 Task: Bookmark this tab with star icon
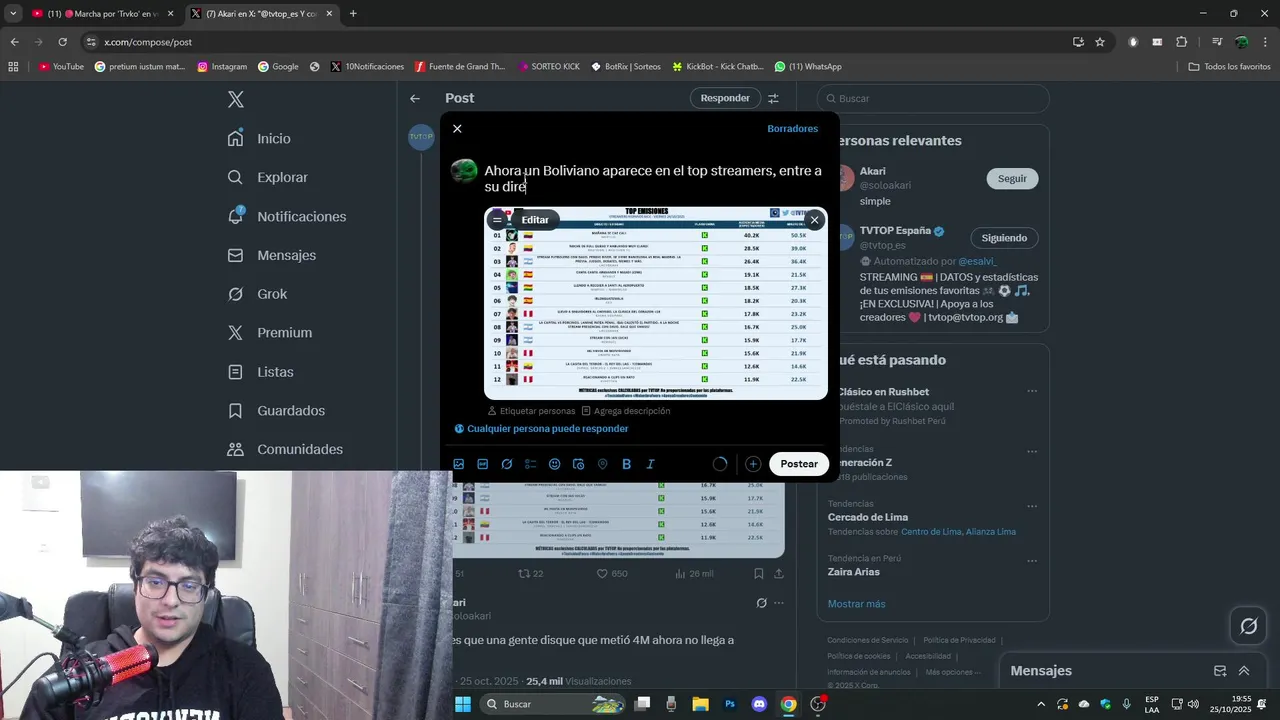click(1100, 42)
